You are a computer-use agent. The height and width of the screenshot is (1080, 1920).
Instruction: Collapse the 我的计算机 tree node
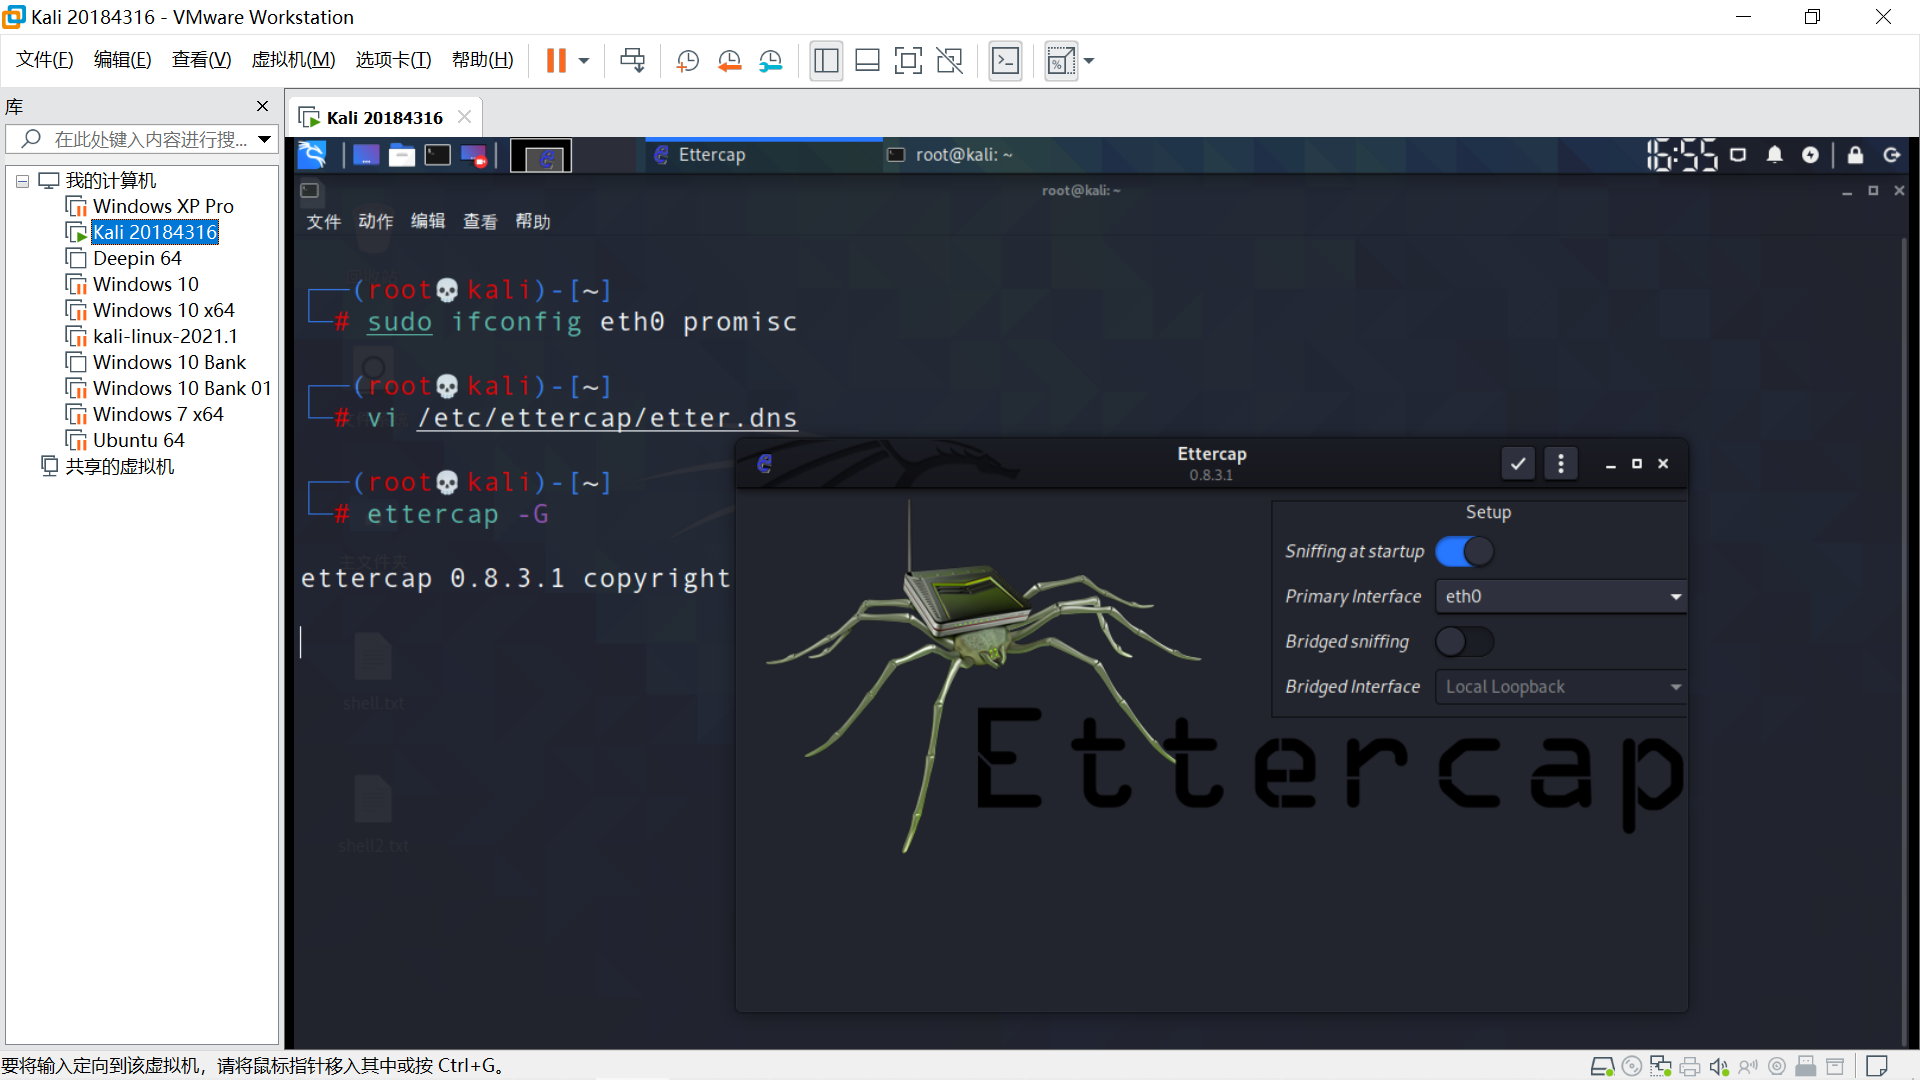[22, 181]
